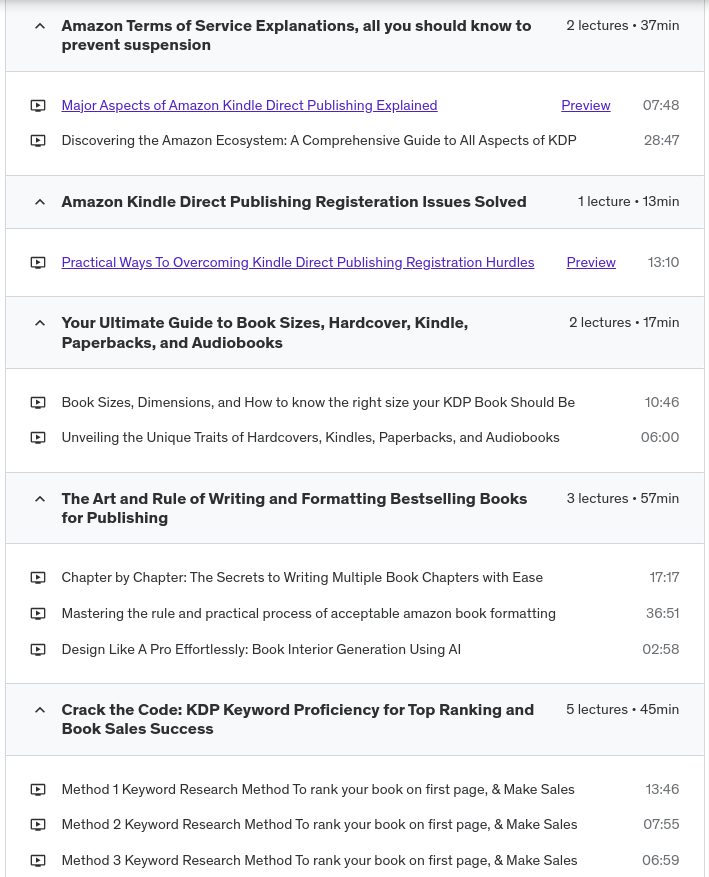709x877 pixels.
Task: Collapse the Amazon Terms of Service section
Action: (x=40, y=26)
